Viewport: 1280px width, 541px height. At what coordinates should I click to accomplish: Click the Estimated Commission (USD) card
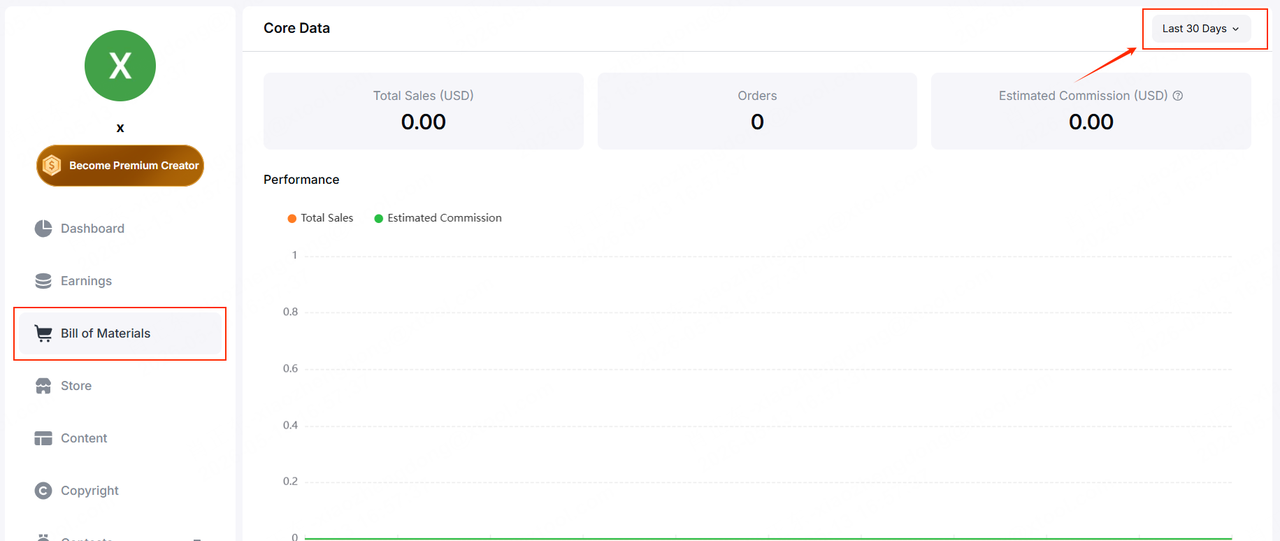(x=1091, y=111)
